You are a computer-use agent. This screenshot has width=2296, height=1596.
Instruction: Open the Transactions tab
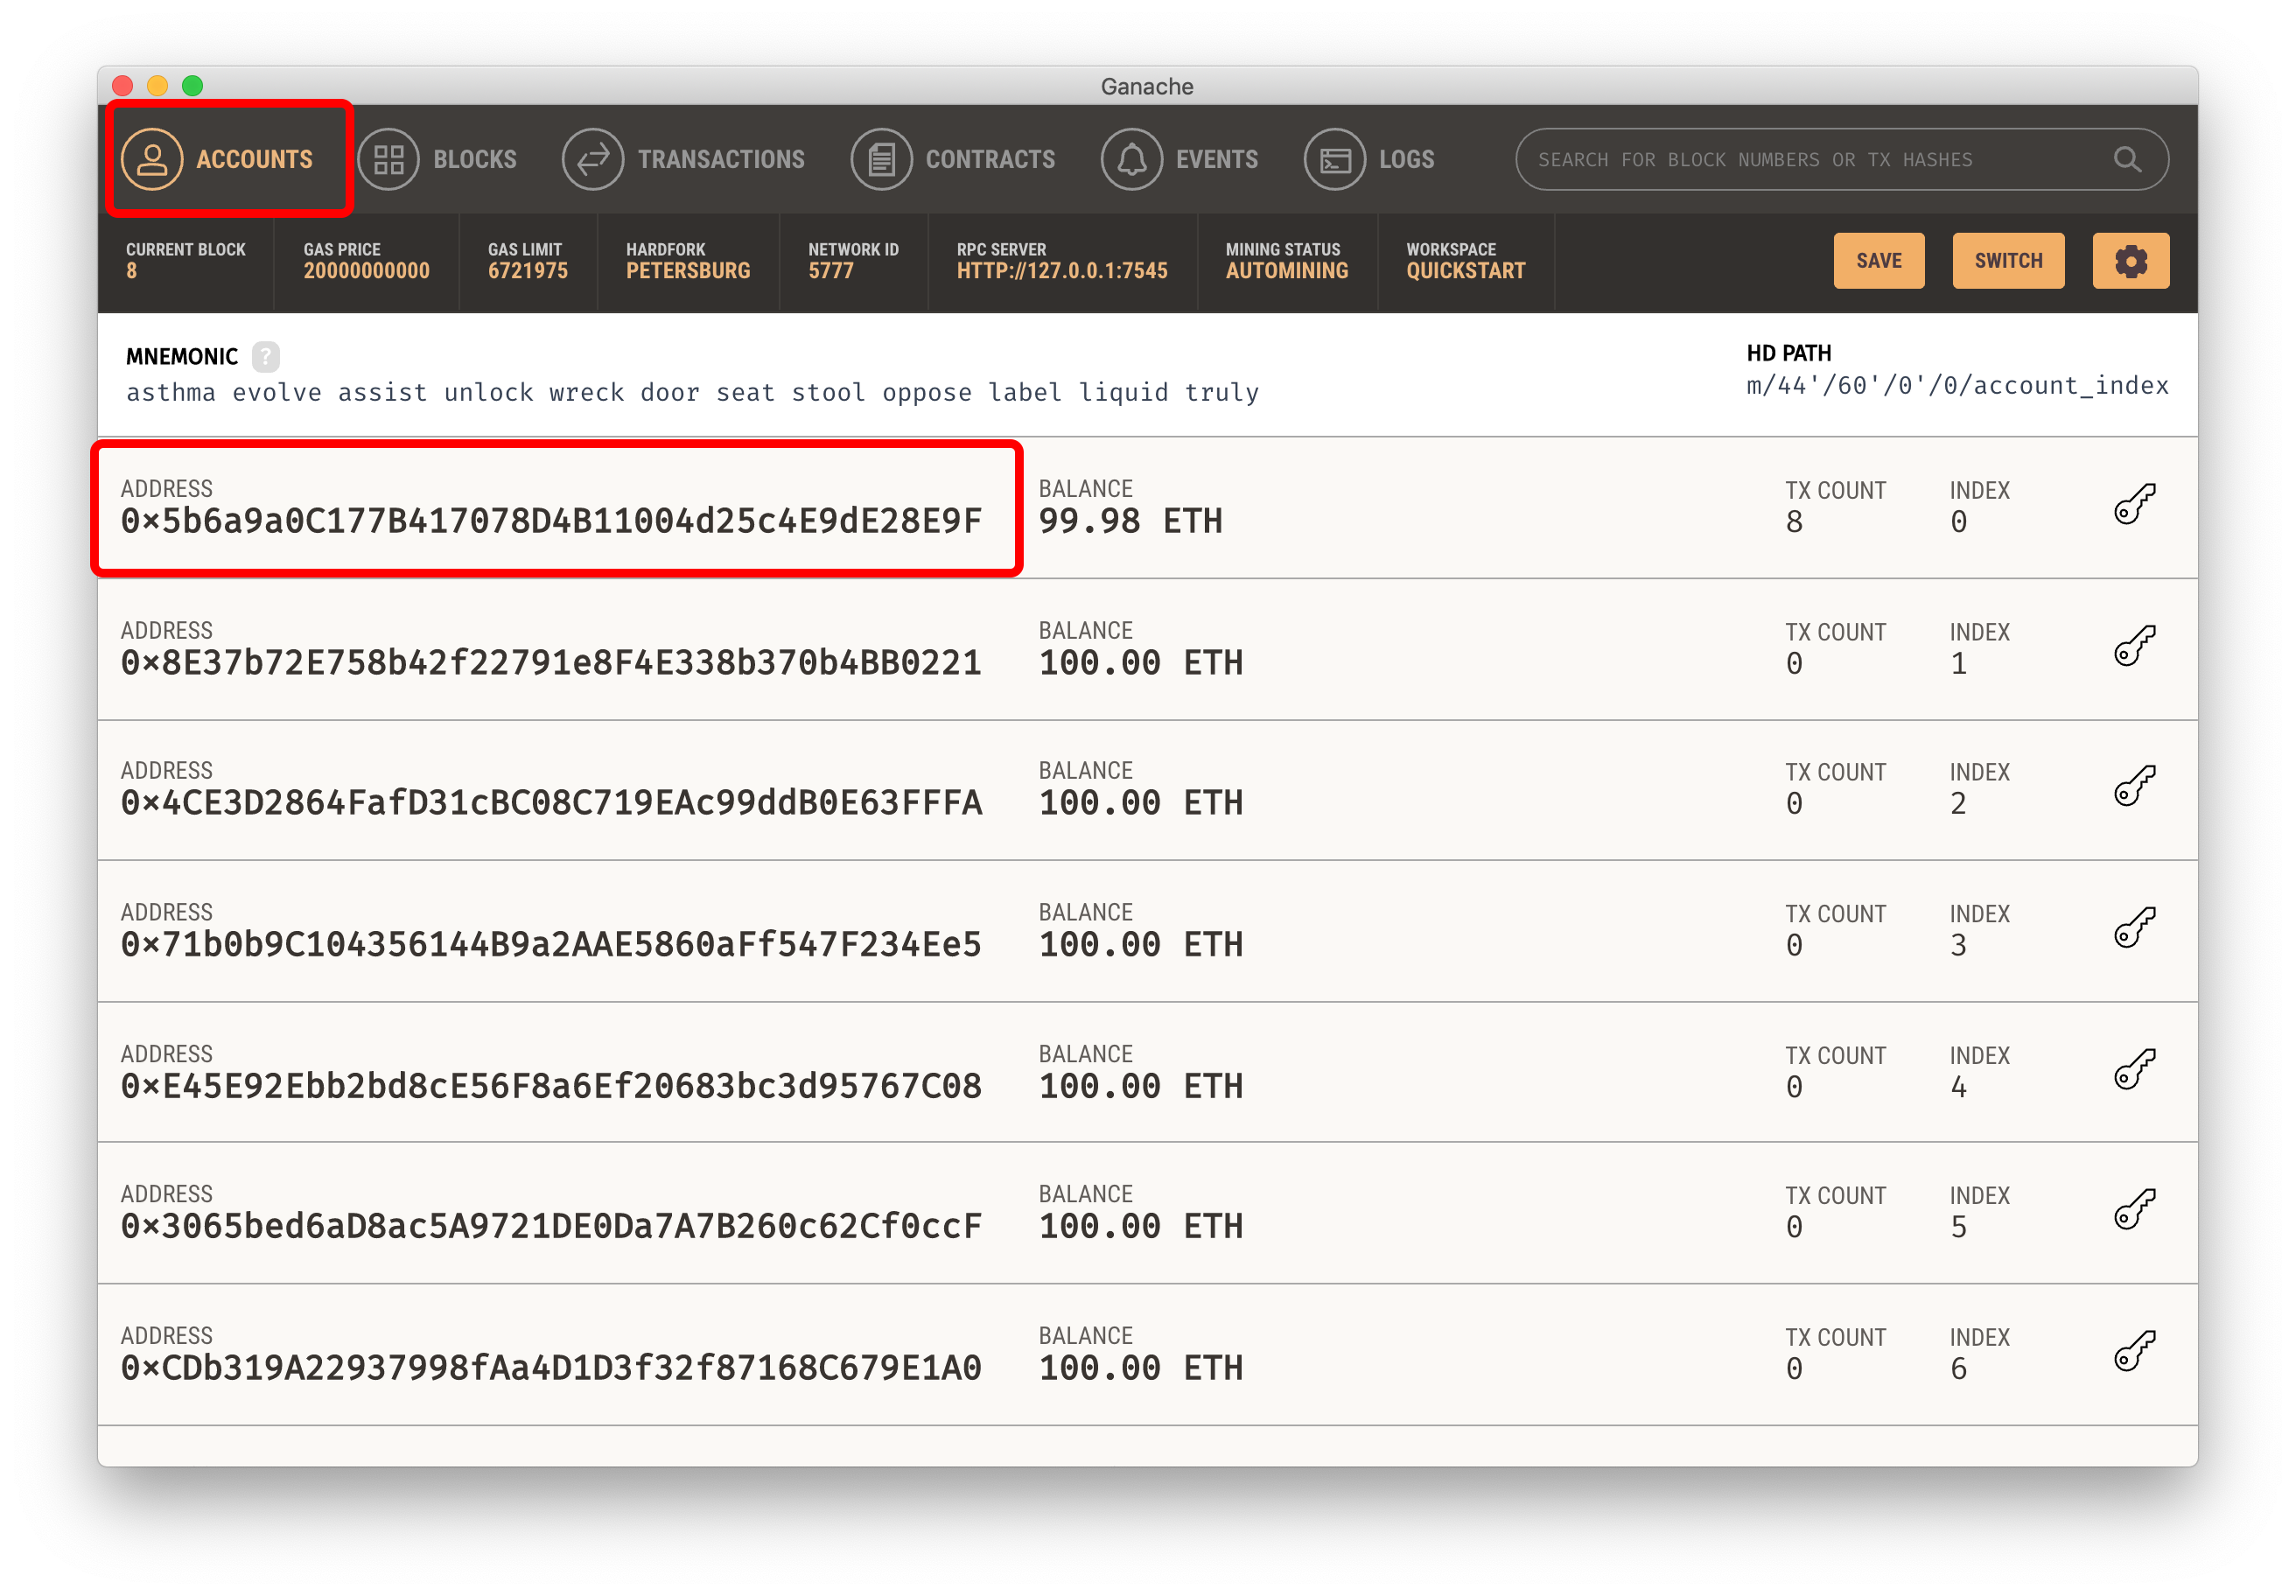[x=684, y=160]
